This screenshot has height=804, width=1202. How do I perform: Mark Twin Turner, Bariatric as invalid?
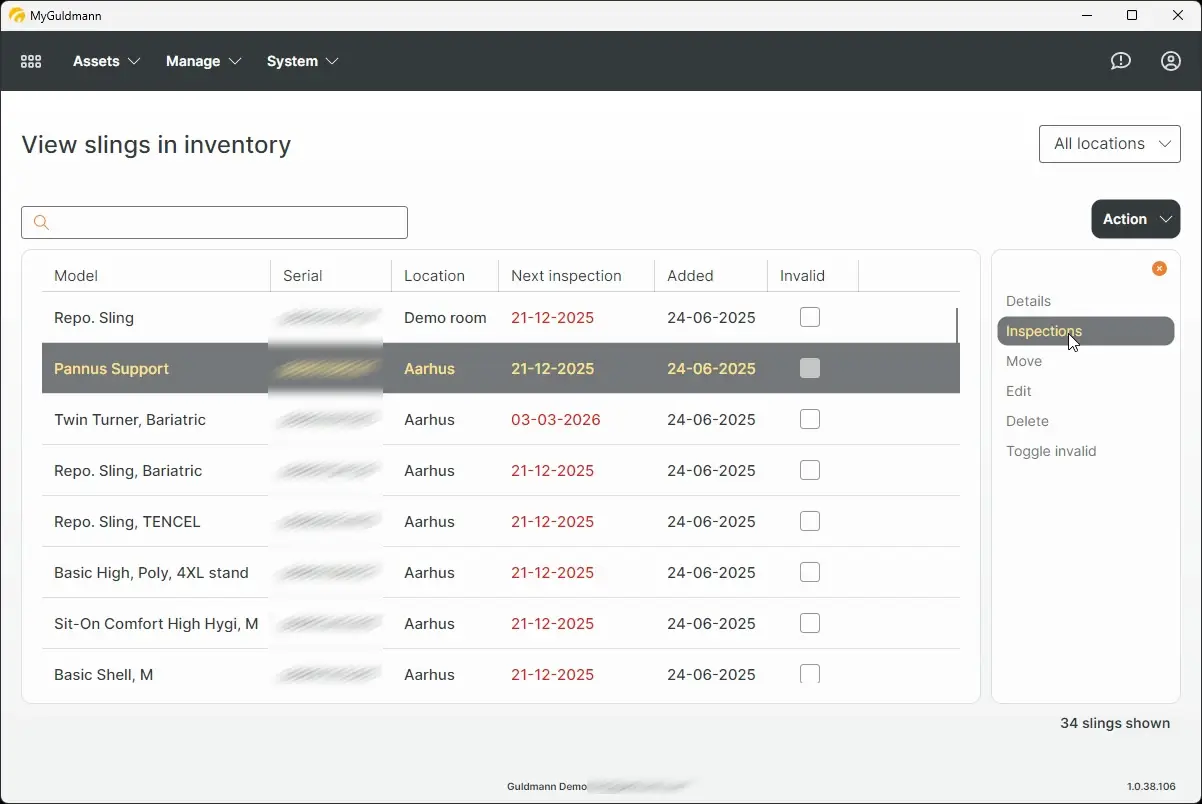pos(810,419)
